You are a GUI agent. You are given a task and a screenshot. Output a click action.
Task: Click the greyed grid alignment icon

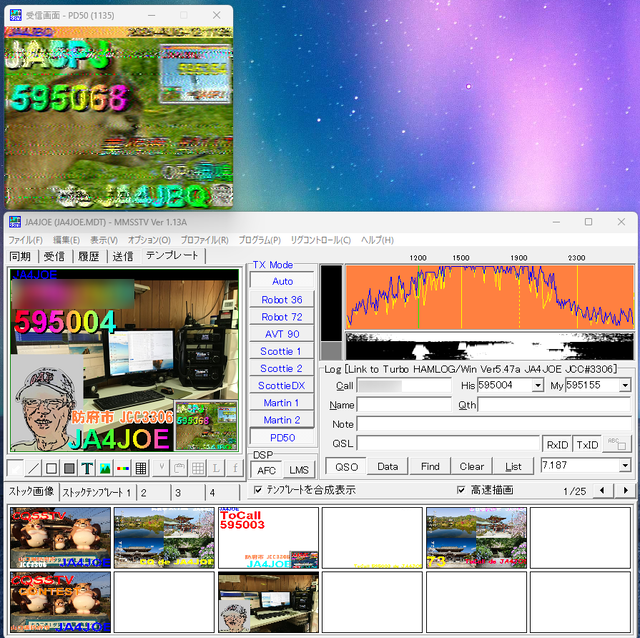coord(198,468)
